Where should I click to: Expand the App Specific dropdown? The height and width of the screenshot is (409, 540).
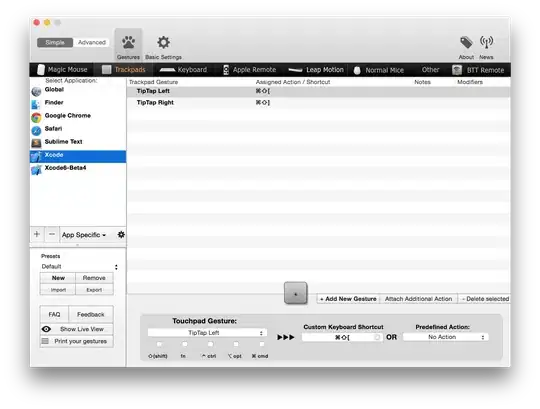(84, 235)
